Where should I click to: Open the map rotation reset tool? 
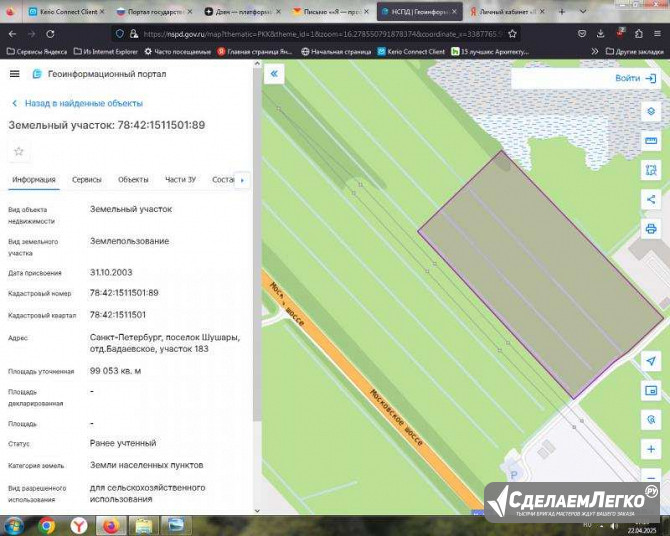(x=651, y=420)
